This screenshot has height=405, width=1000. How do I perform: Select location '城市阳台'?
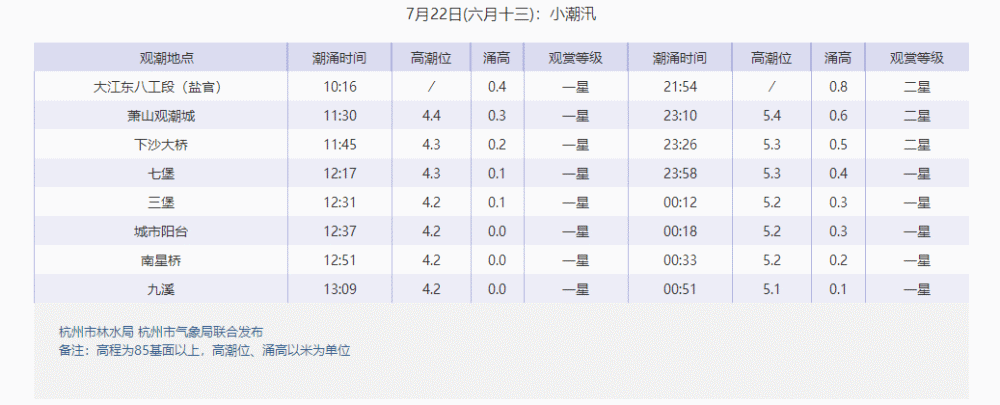click(161, 232)
